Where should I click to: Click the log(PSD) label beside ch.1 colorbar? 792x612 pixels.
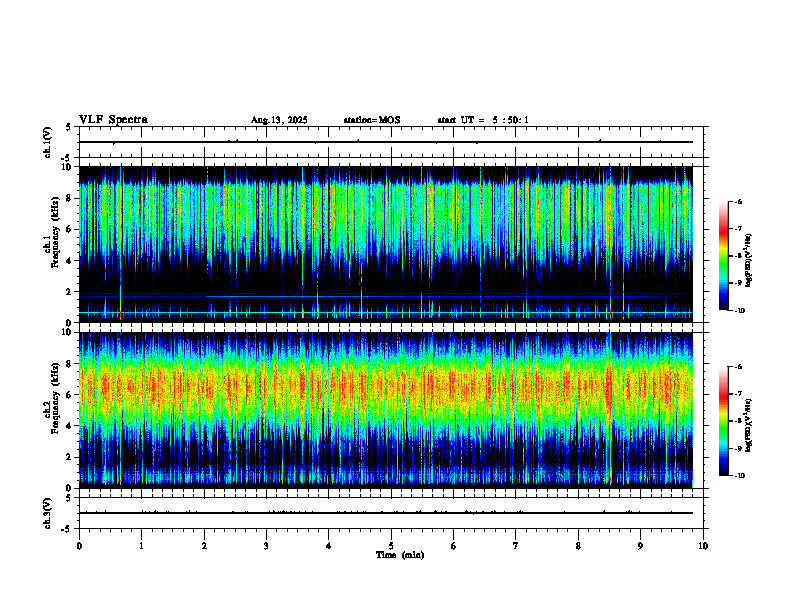tap(749, 261)
